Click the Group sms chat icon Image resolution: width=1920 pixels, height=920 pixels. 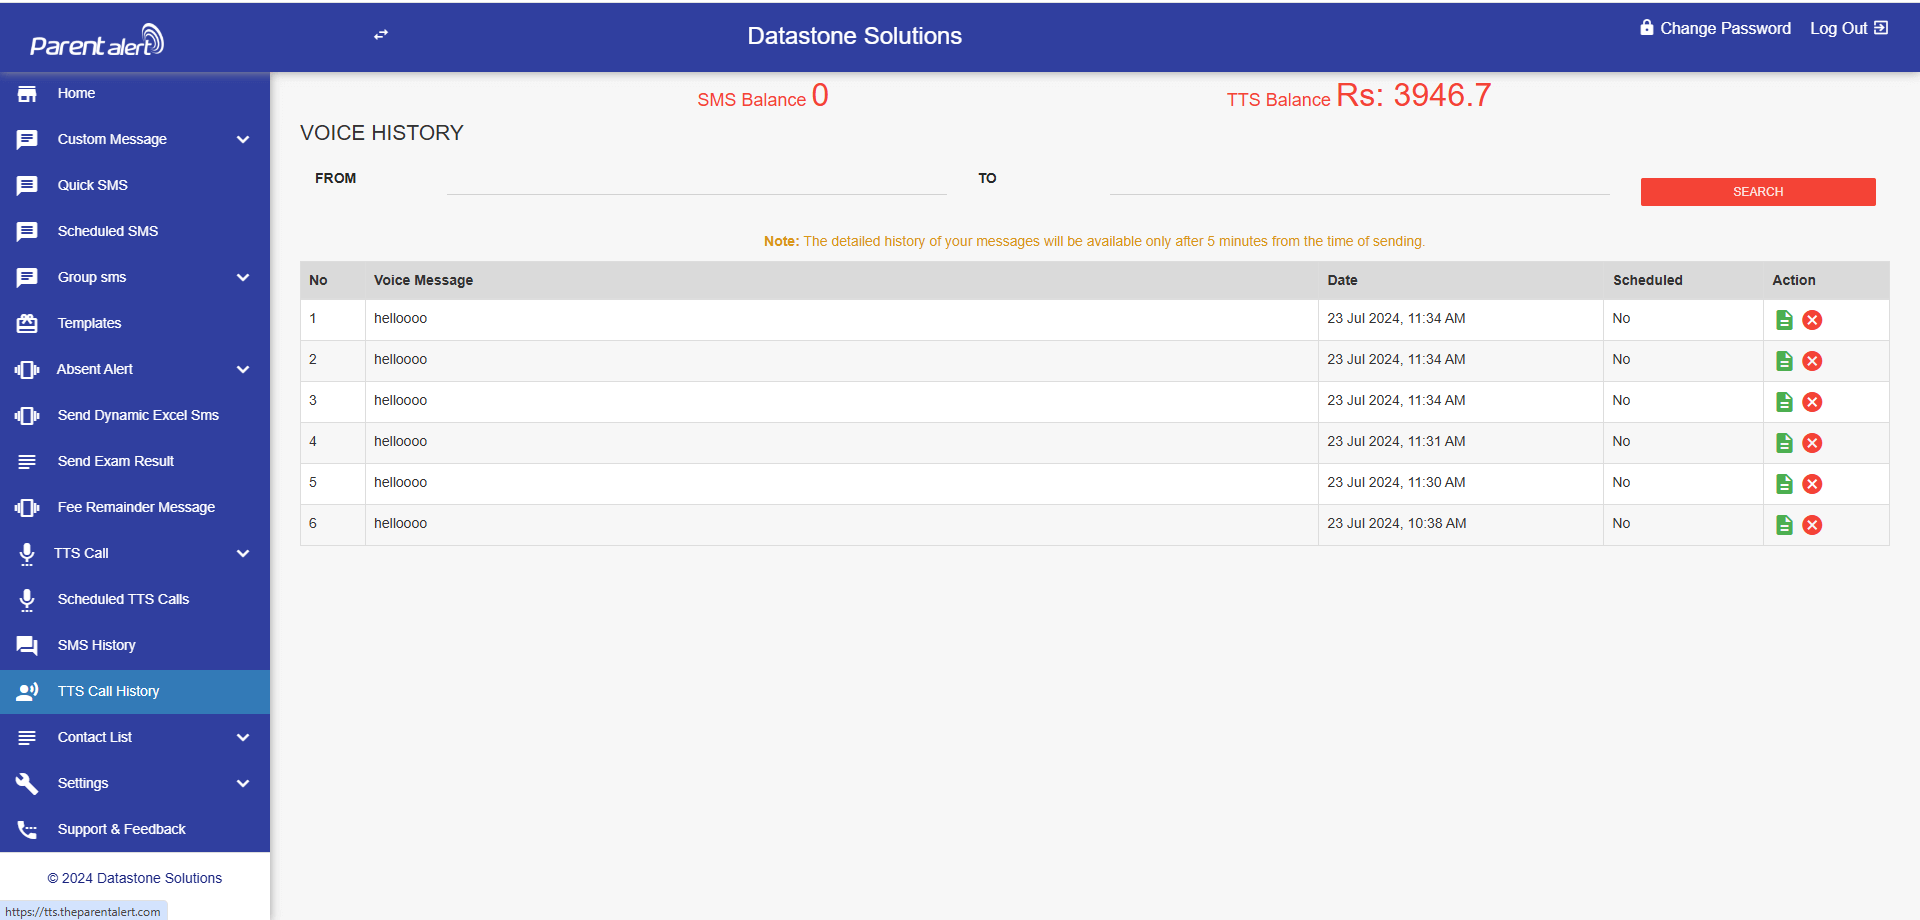coord(27,278)
